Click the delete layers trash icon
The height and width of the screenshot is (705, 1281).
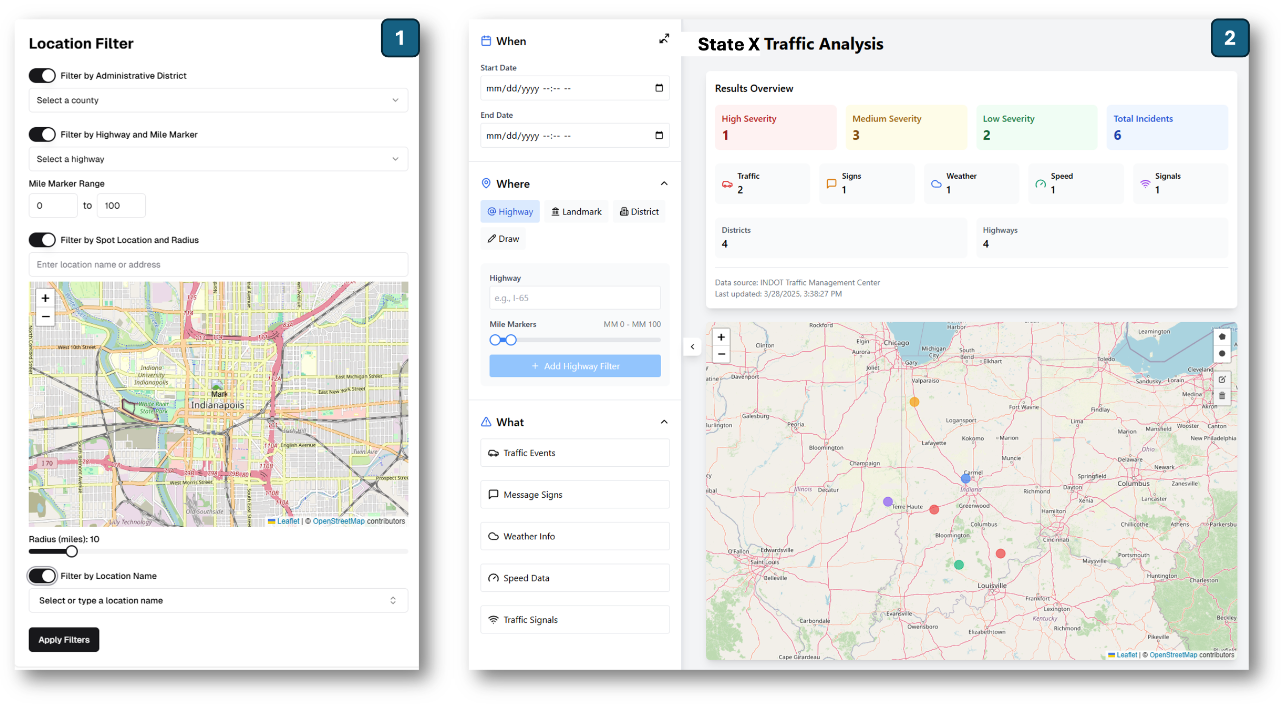pos(1222,396)
